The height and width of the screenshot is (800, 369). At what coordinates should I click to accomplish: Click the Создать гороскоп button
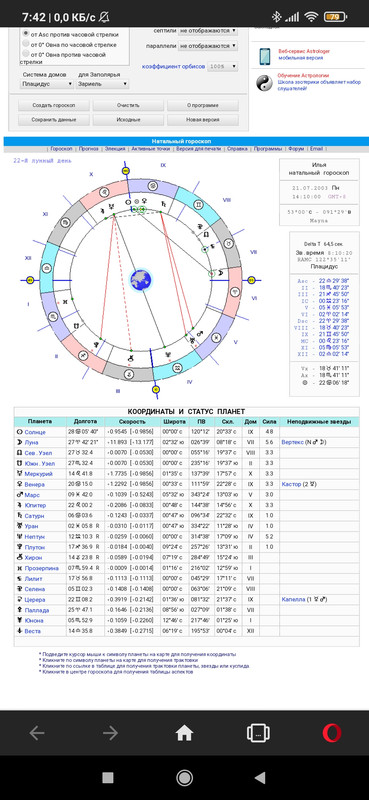(x=54, y=106)
